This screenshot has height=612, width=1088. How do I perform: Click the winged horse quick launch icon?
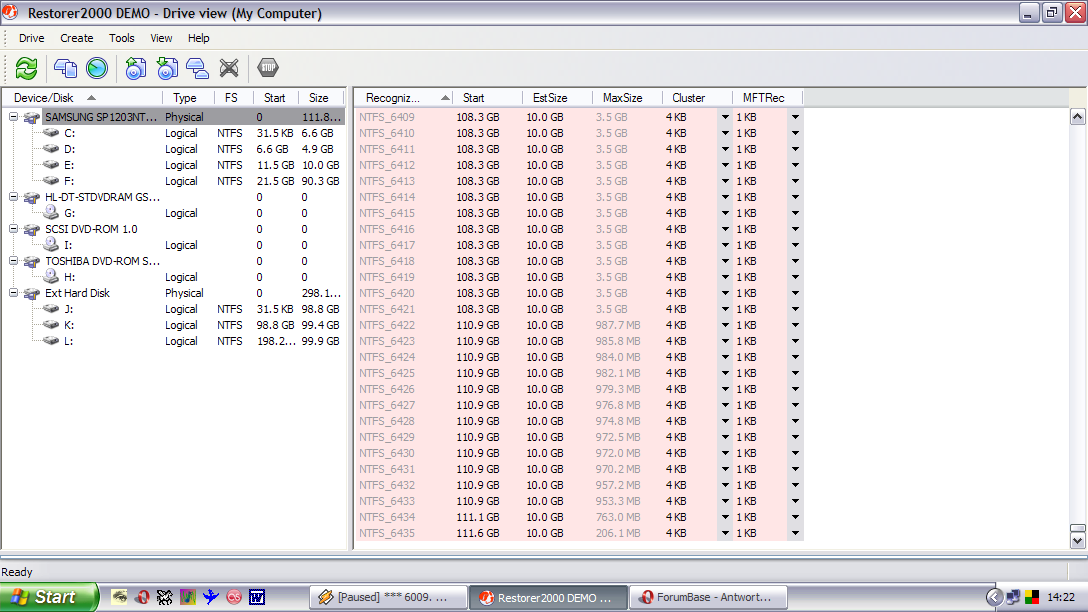tap(164, 597)
